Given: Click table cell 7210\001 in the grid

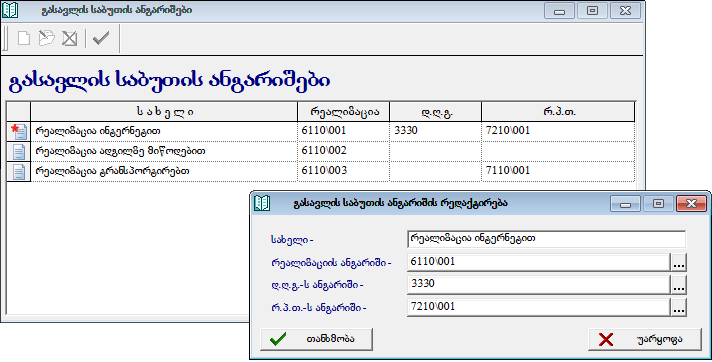Looking at the screenshot, I should pos(558,131).
